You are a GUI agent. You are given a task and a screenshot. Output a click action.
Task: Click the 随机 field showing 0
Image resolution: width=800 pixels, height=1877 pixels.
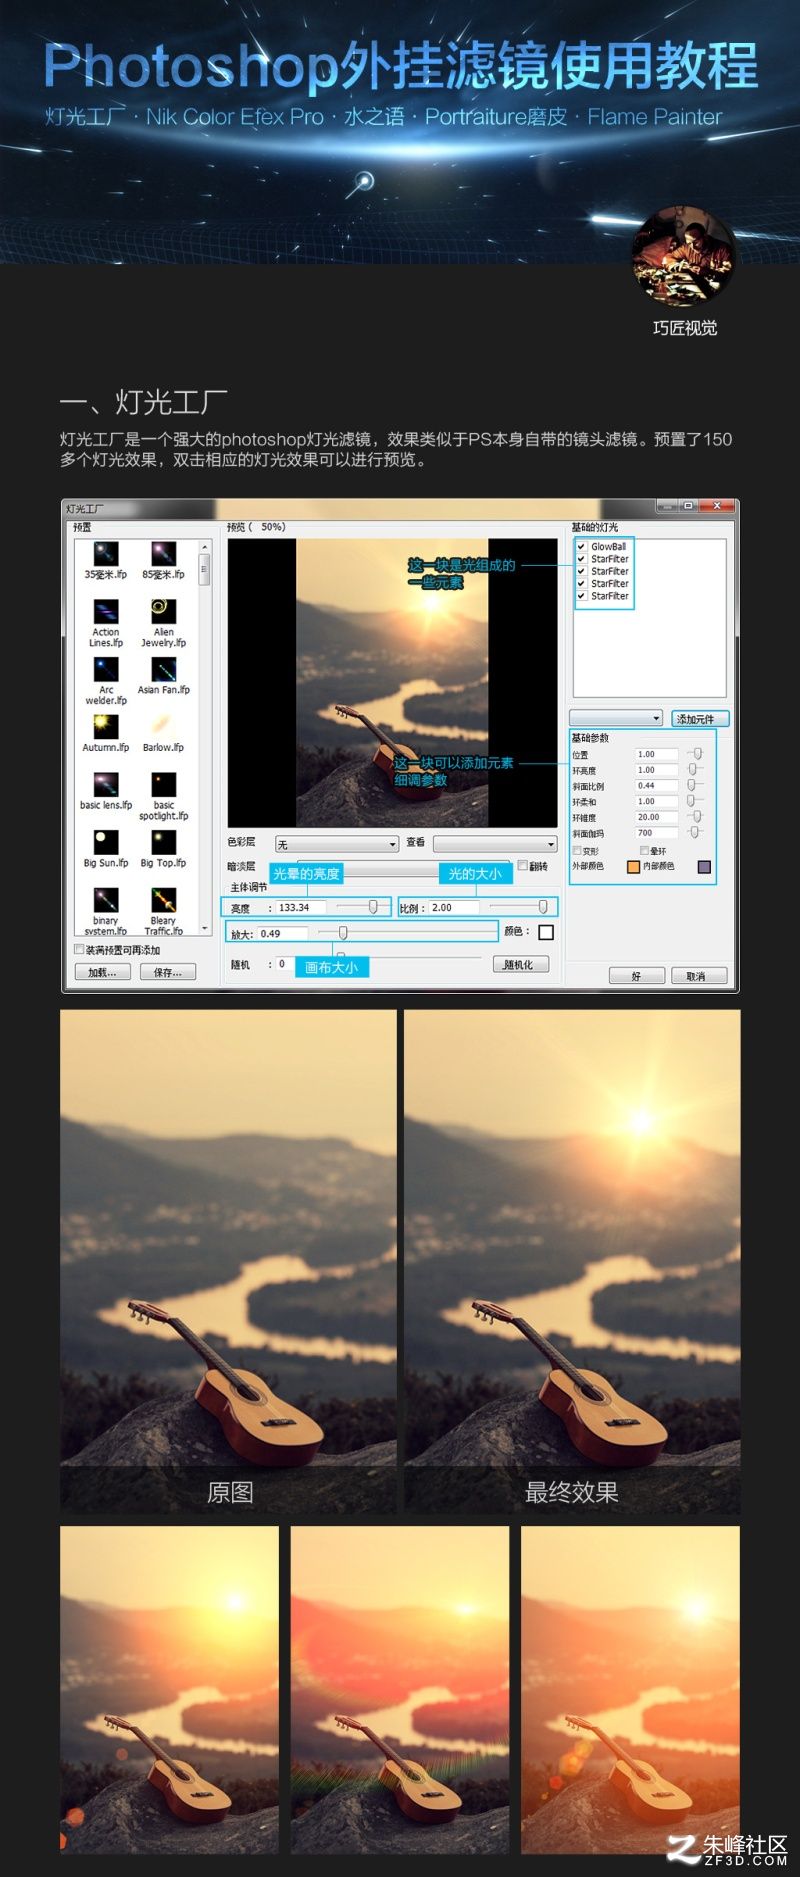[283, 964]
